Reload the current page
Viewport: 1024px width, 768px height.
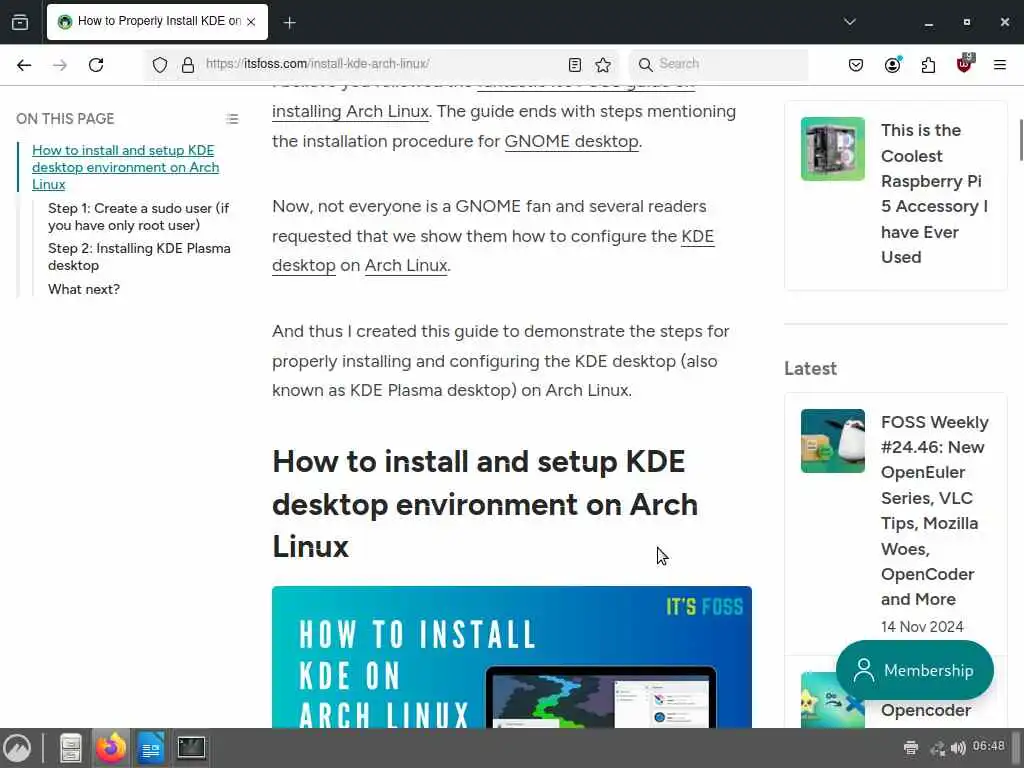point(96,65)
